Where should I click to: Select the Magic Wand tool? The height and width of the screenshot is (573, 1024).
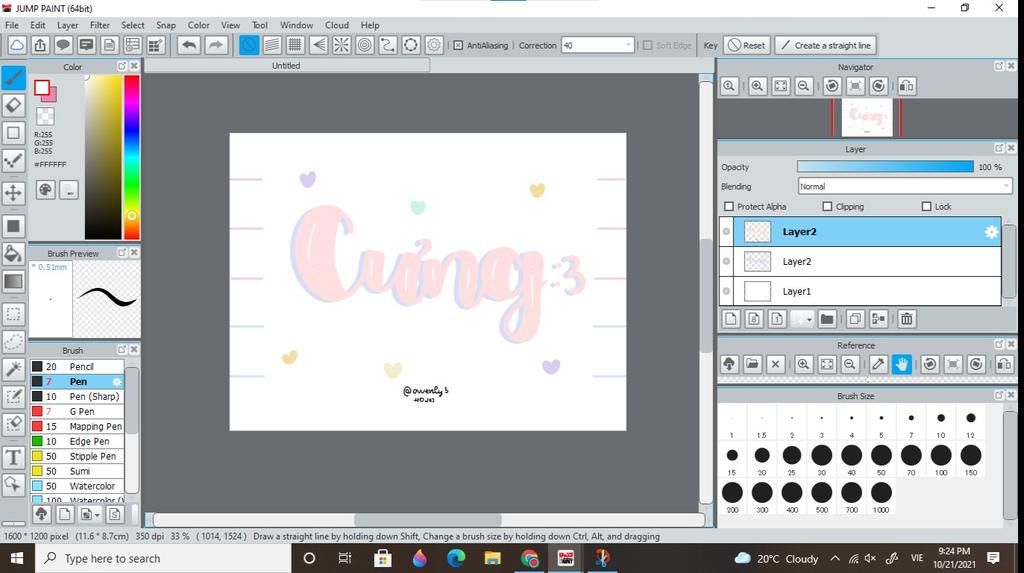tap(13, 369)
